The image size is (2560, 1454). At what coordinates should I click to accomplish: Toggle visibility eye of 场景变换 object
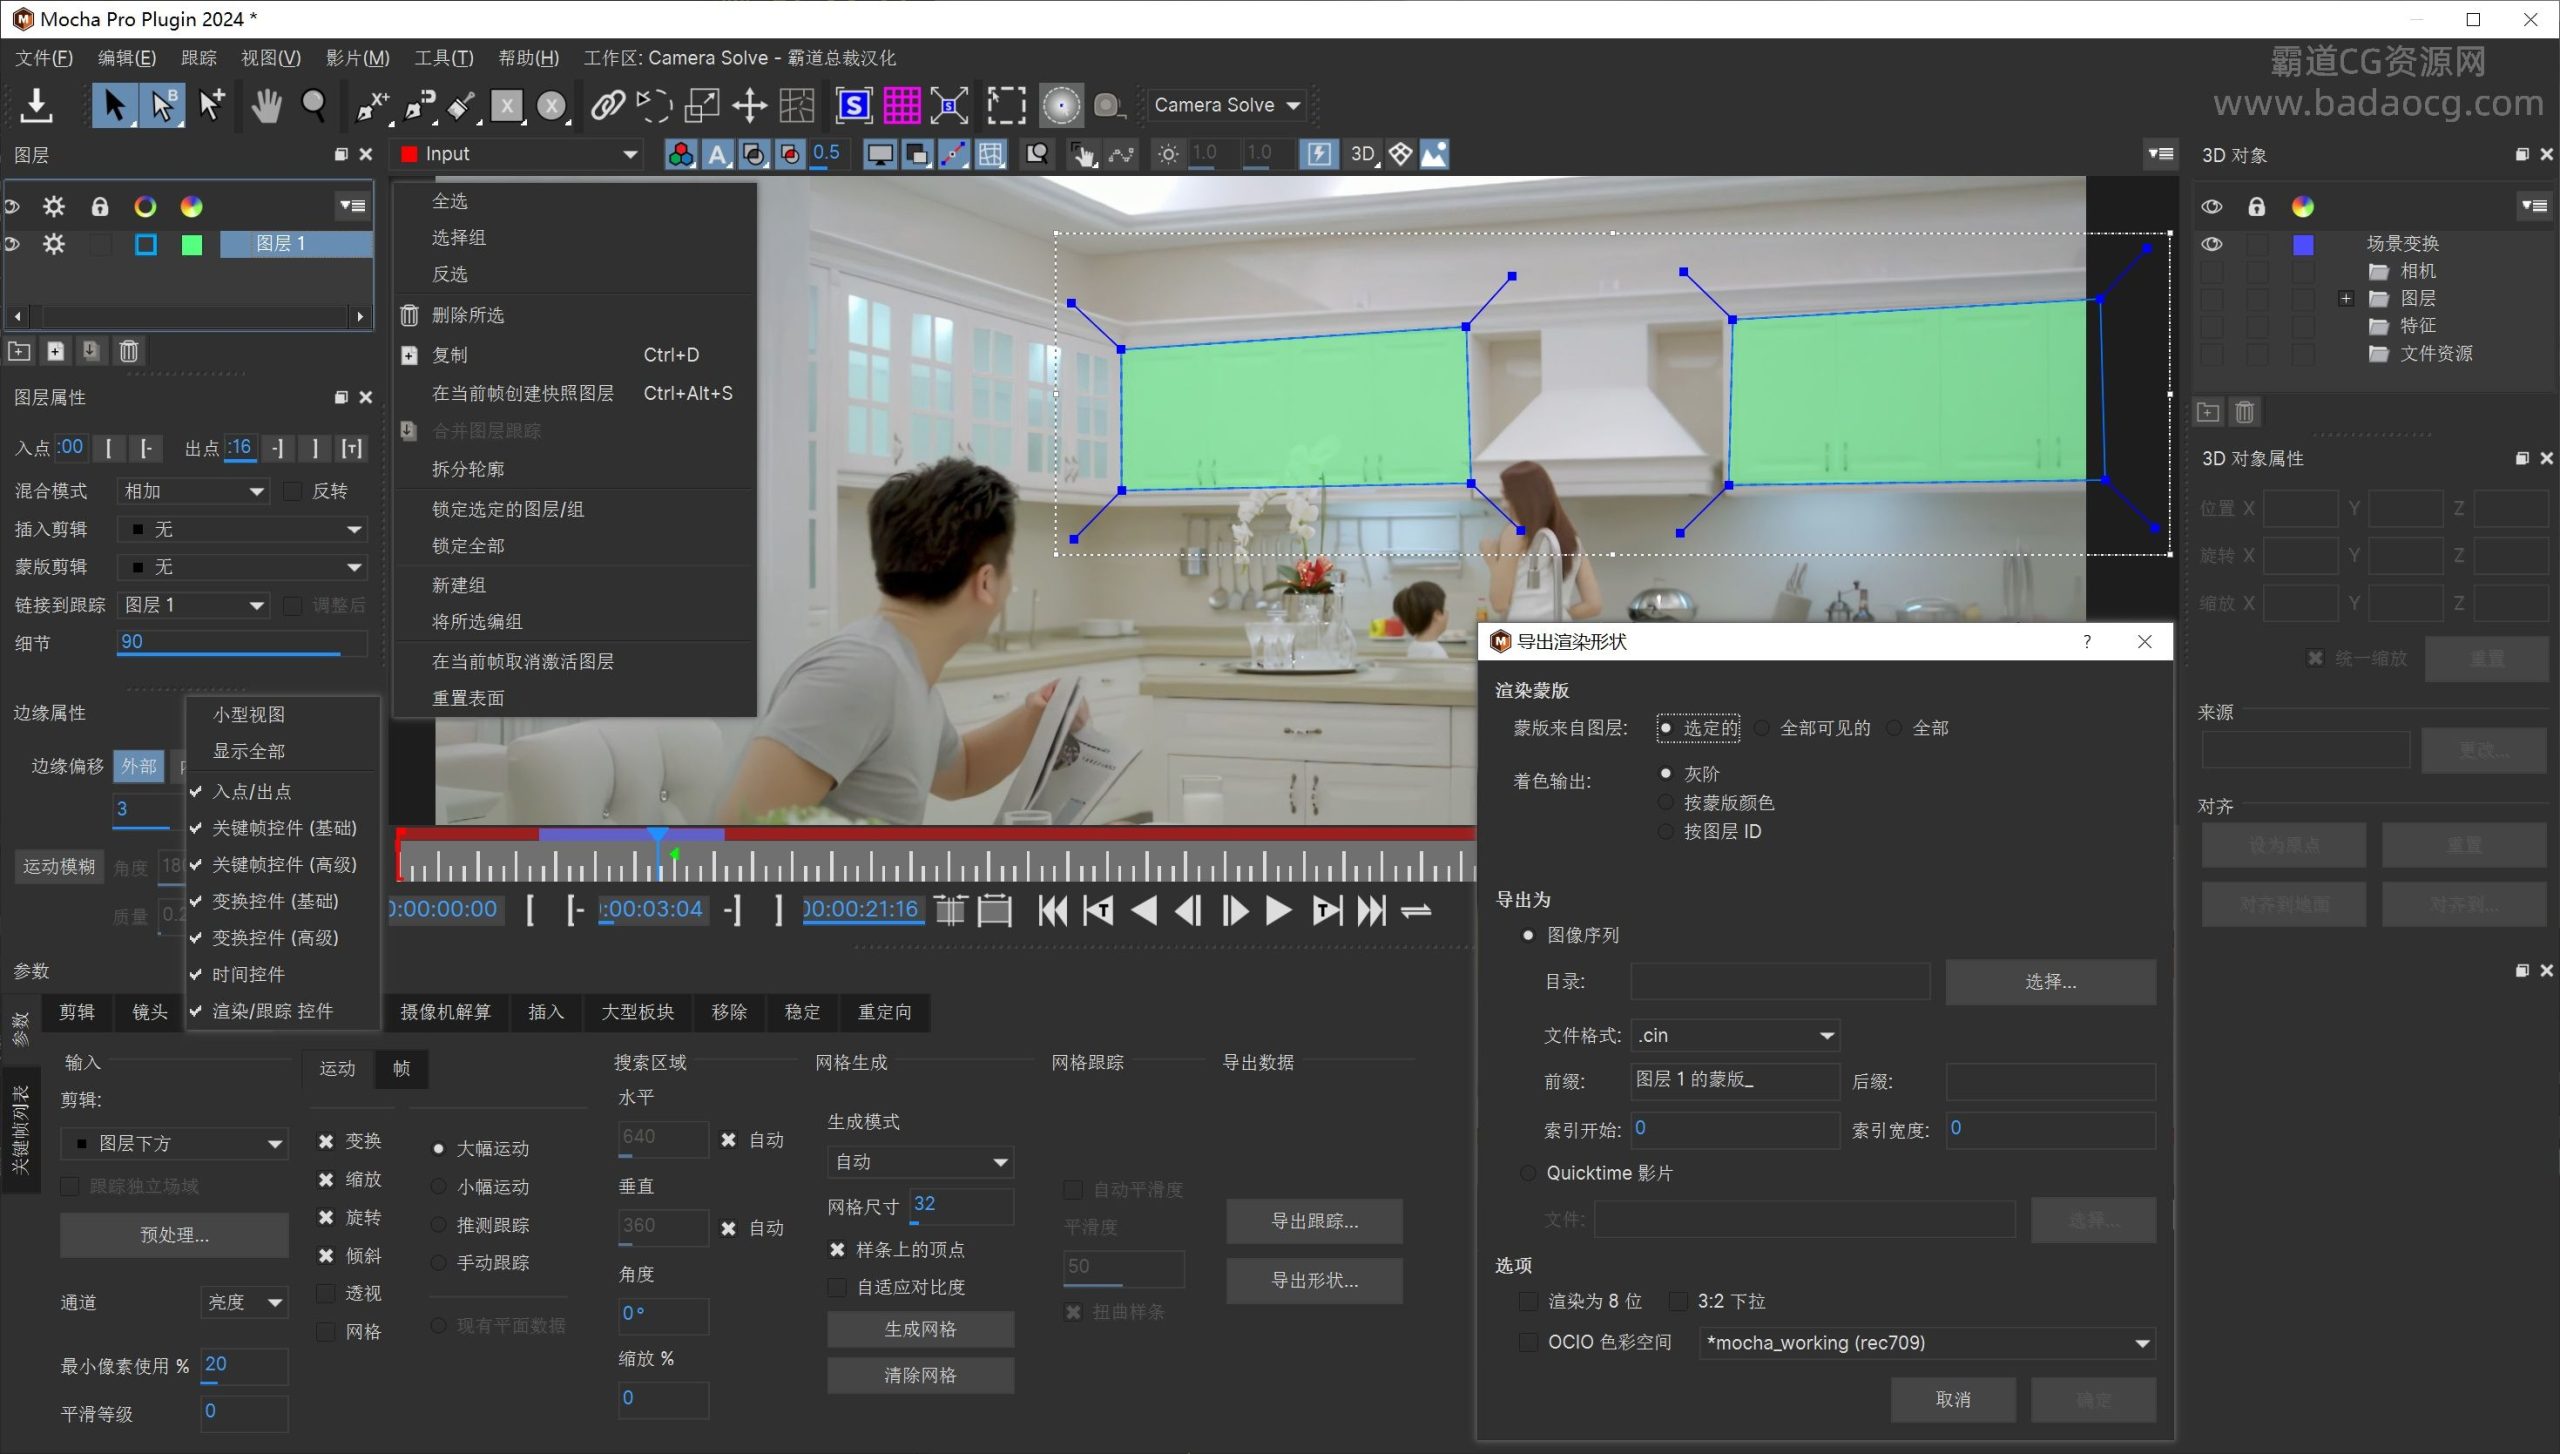click(2211, 244)
